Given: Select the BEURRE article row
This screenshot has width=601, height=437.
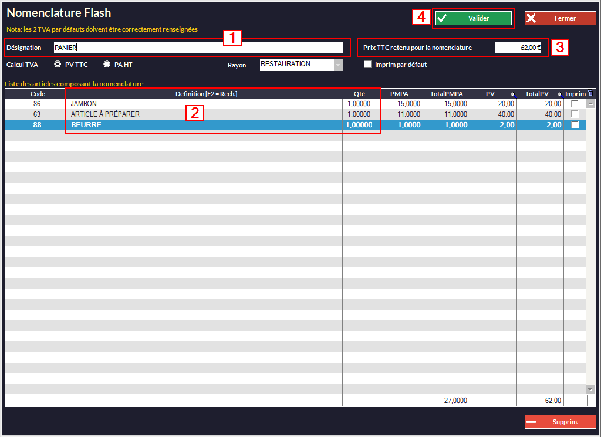Looking at the screenshot, I should click(x=200, y=125).
